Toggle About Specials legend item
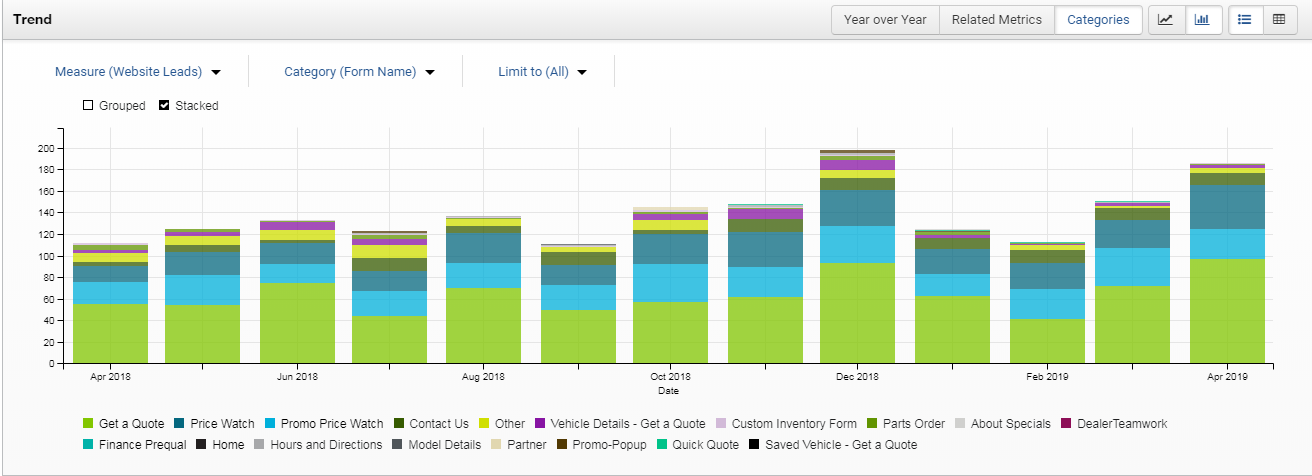The width and height of the screenshot is (1312, 476). (1003, 424)
